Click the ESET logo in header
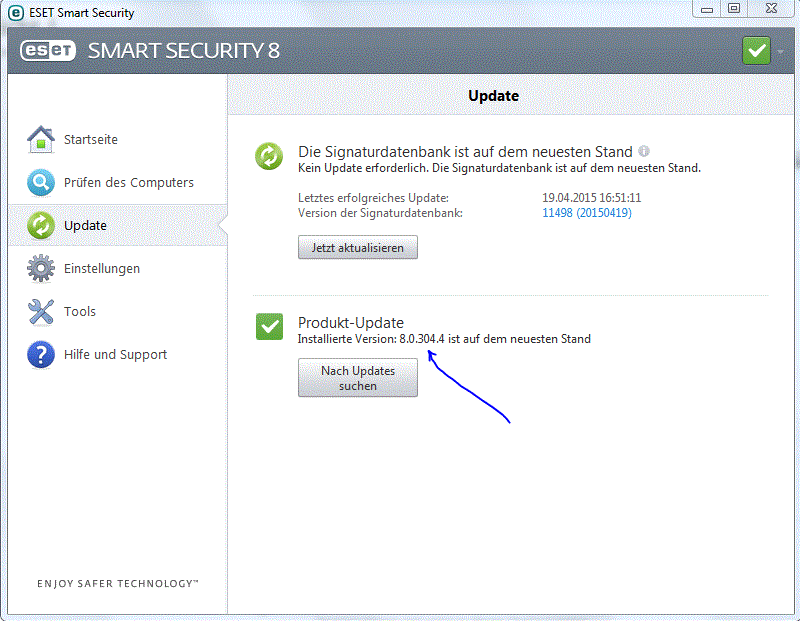The width and height of the screenshot is (800, 621). click(49, 50)
